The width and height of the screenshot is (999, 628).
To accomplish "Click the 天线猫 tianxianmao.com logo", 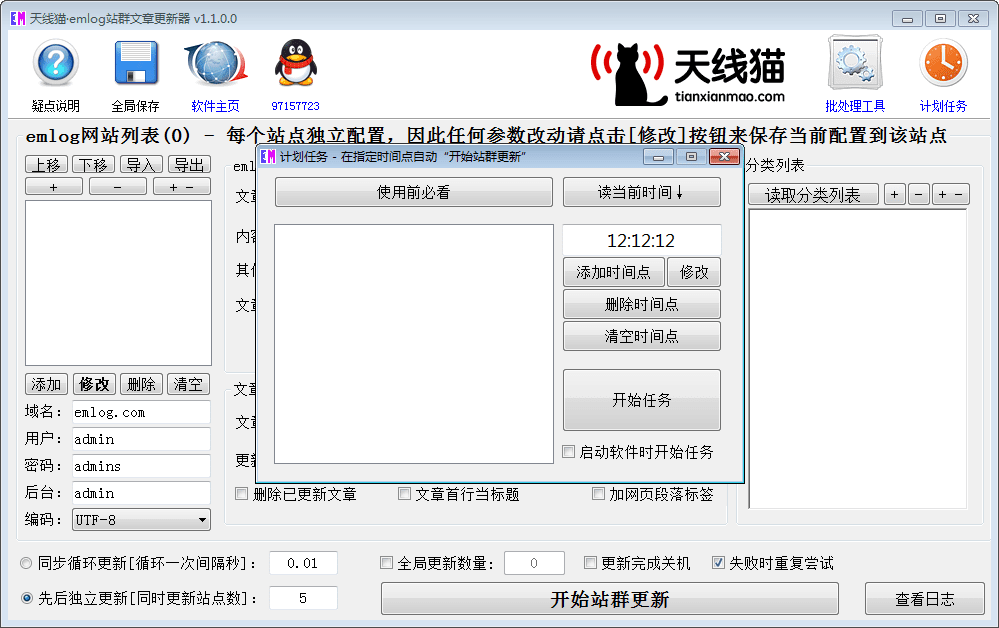I will coord(688,74).
